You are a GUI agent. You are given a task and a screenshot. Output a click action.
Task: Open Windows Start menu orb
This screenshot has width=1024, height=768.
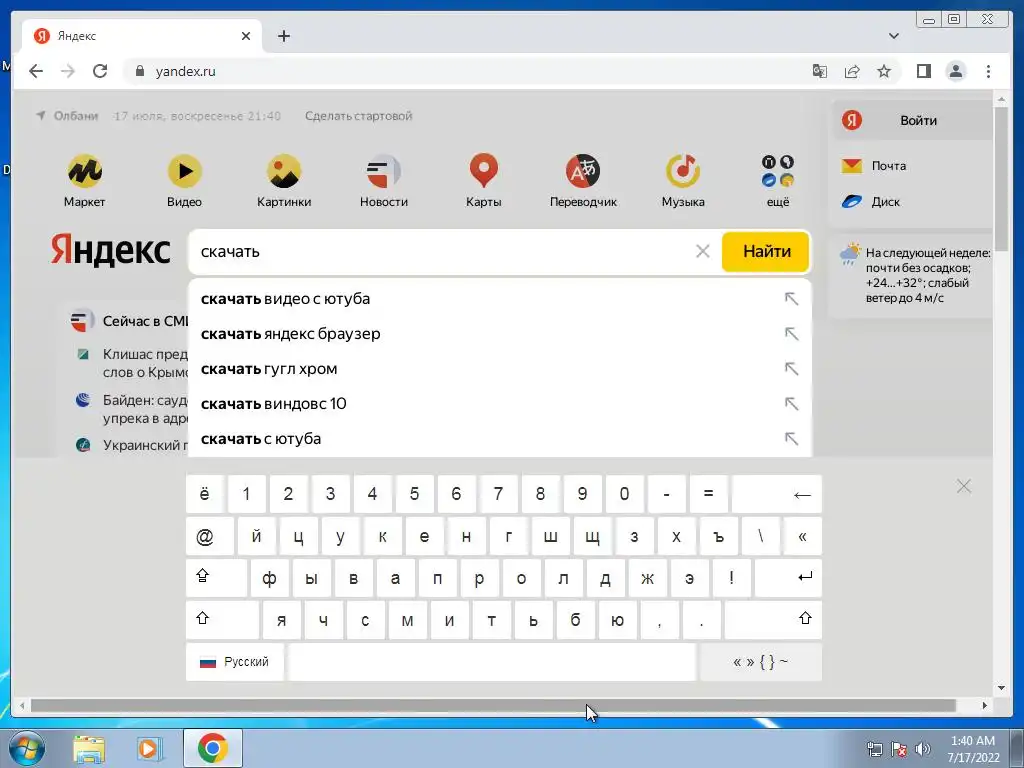(26, 748)
